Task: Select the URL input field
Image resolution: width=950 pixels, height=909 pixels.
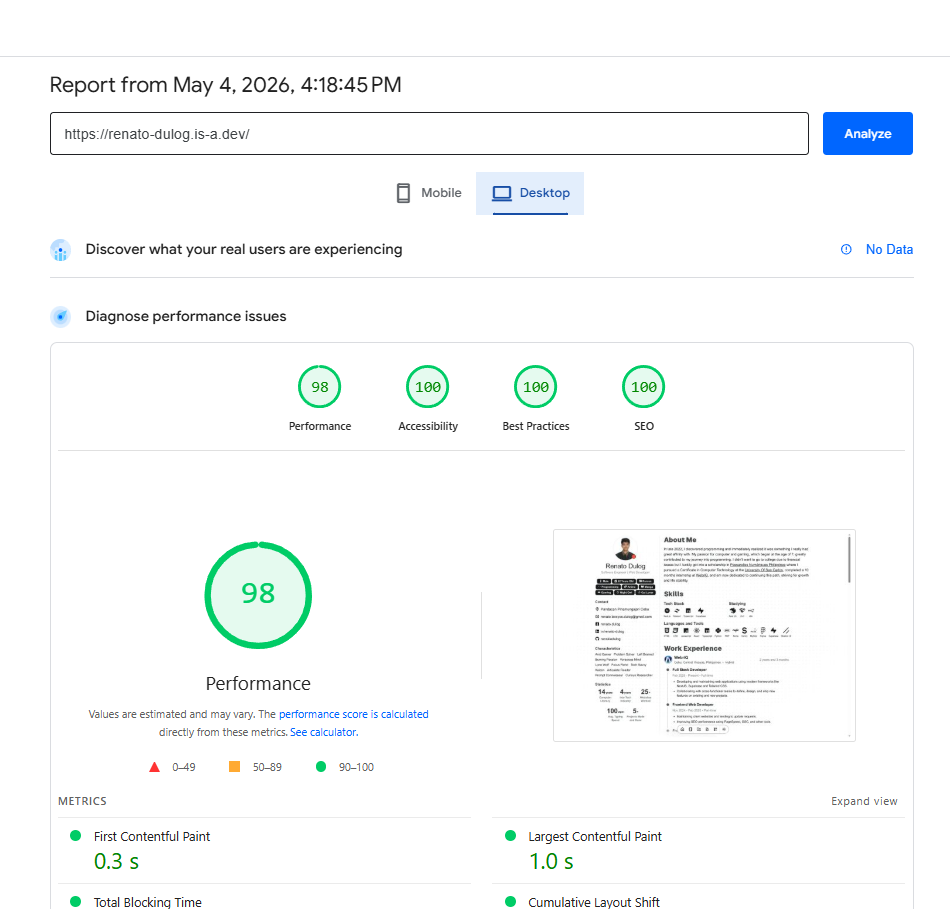Action: click(429, 133)
